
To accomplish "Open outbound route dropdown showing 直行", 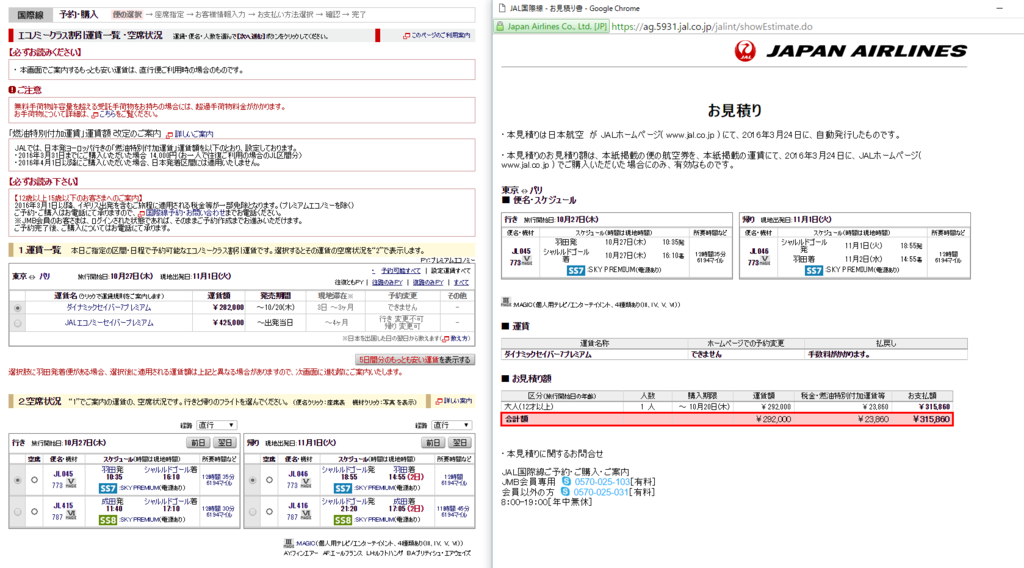I will (x=217, y=425).
